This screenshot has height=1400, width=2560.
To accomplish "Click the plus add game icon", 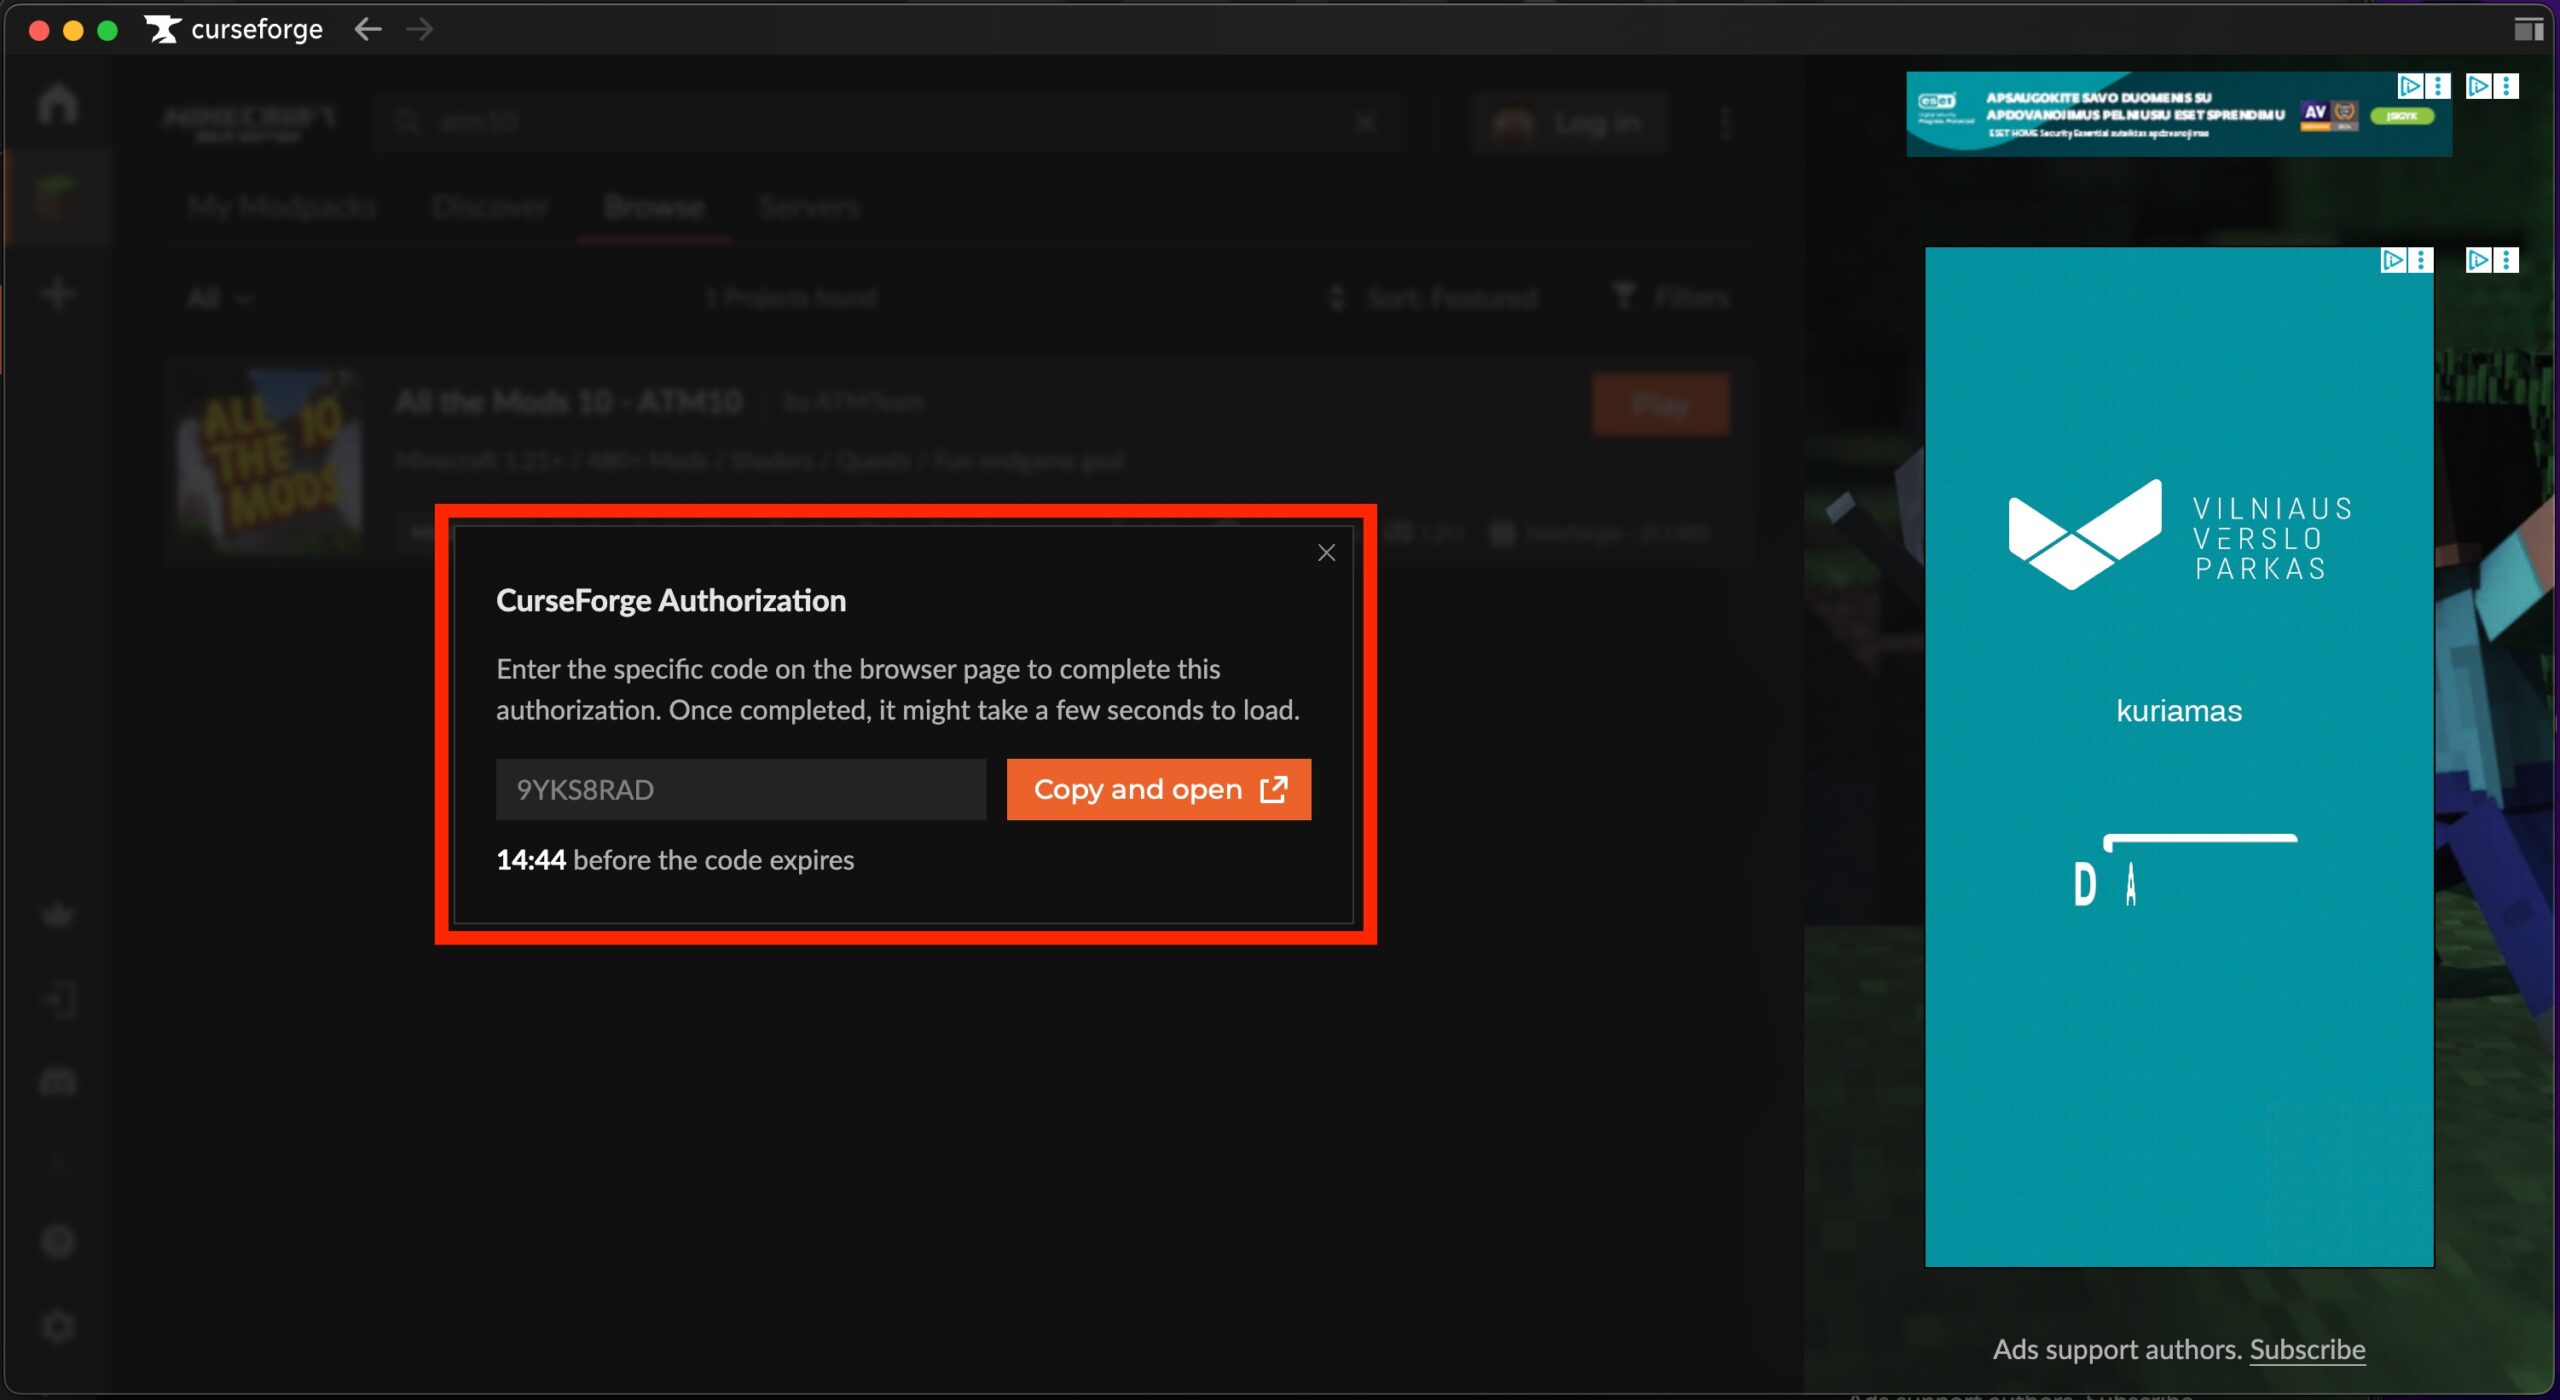I will (58, 294).
